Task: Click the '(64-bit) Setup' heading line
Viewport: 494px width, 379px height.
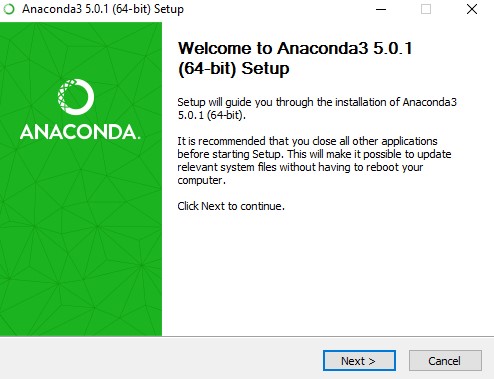Action: point(234,69)
